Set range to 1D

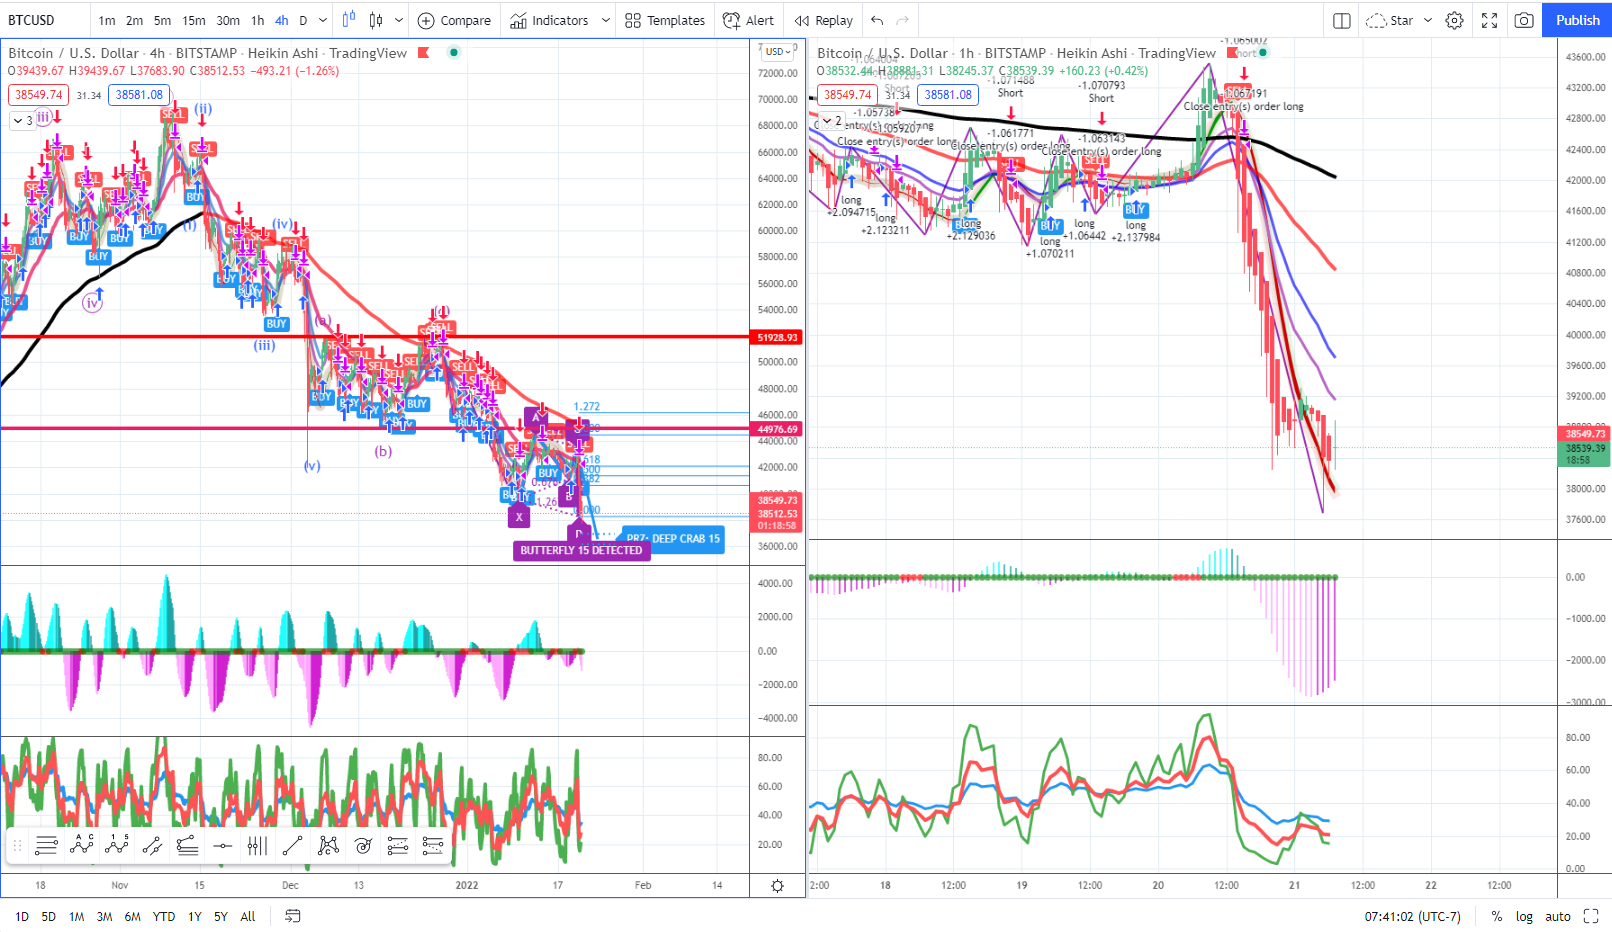point(22,916)
